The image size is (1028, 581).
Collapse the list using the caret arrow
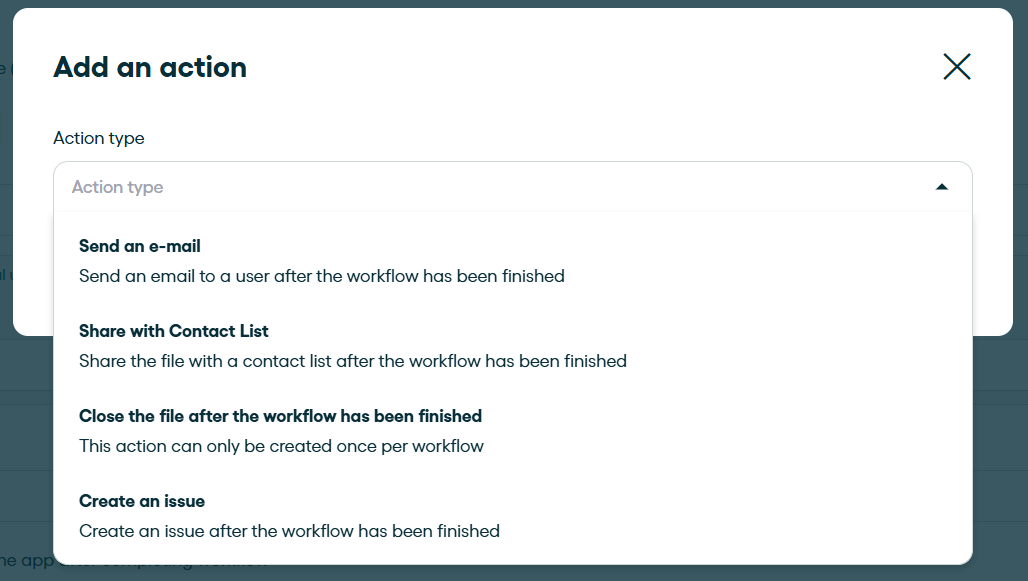click(x=941, y=187)
